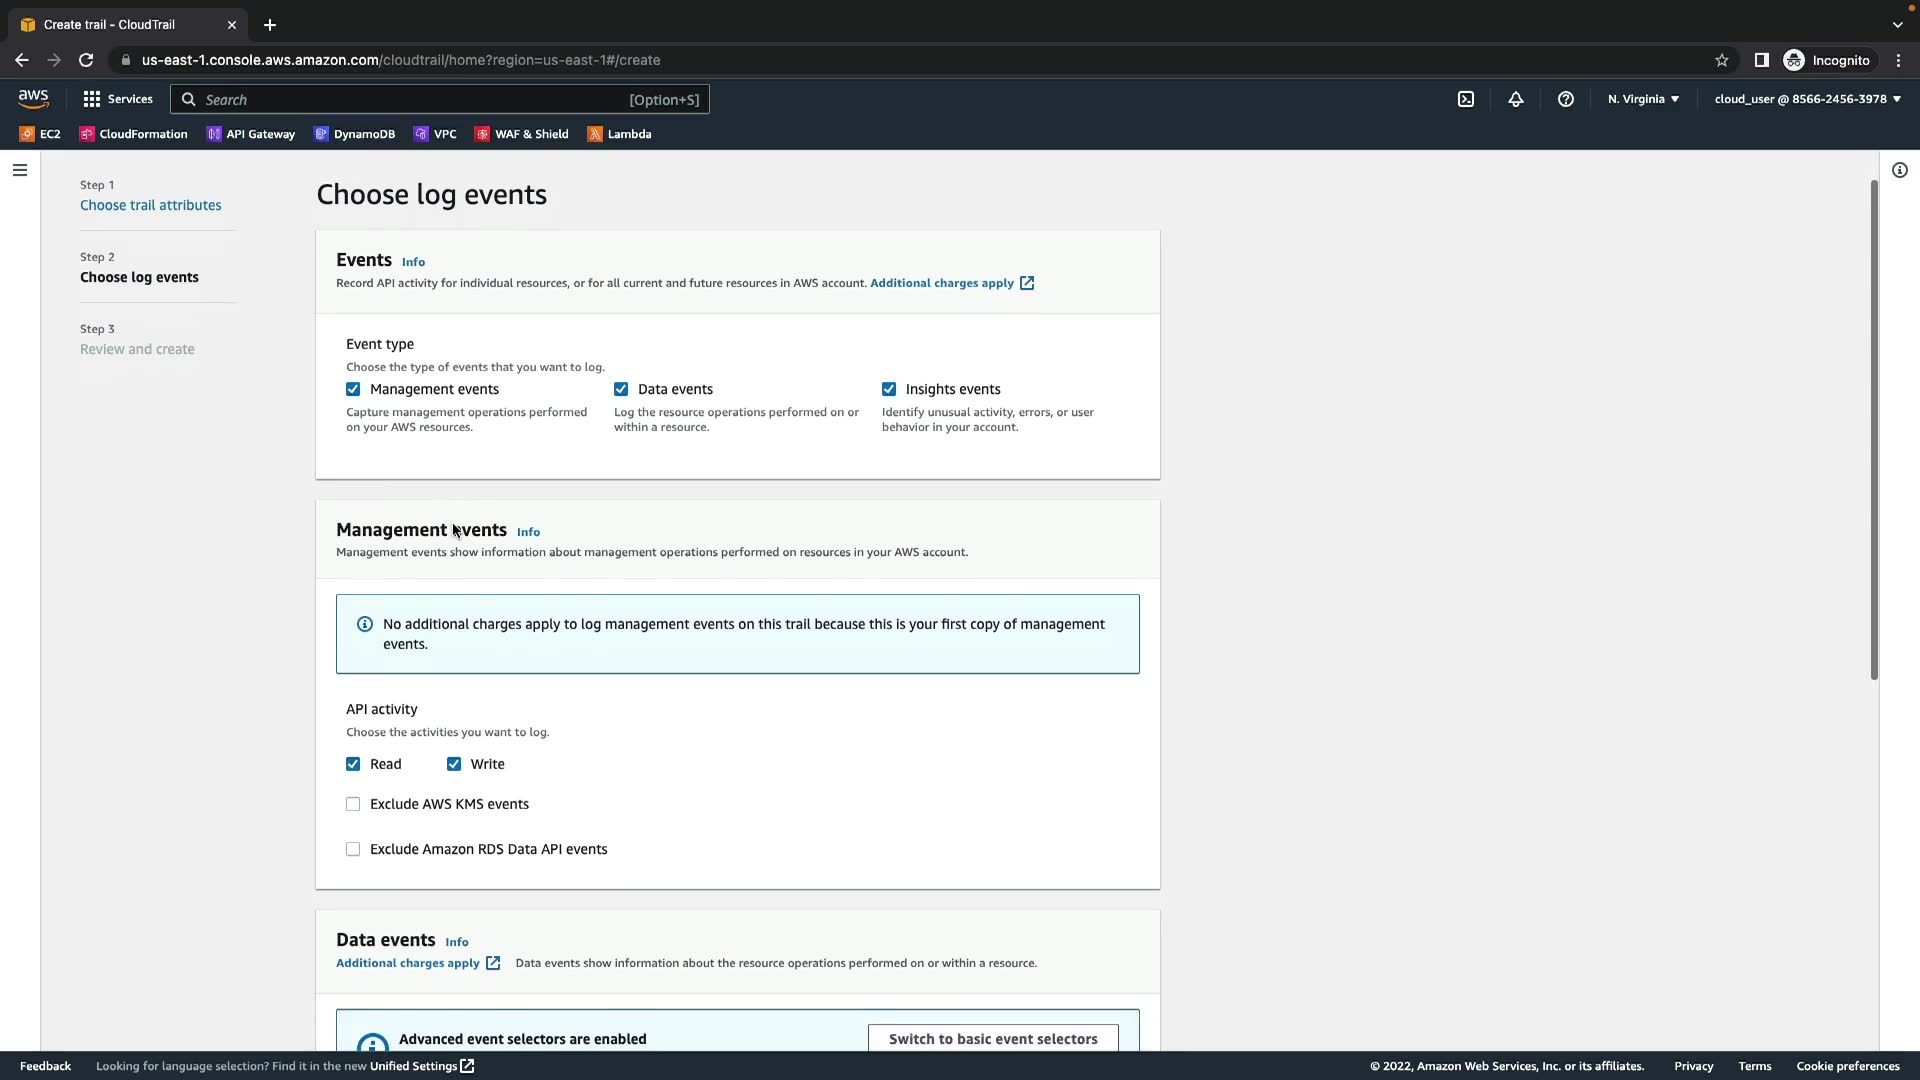The image size is (1920, 1080).
Task: Uncheck the Data events checkbox
Action: pos(621,389)
